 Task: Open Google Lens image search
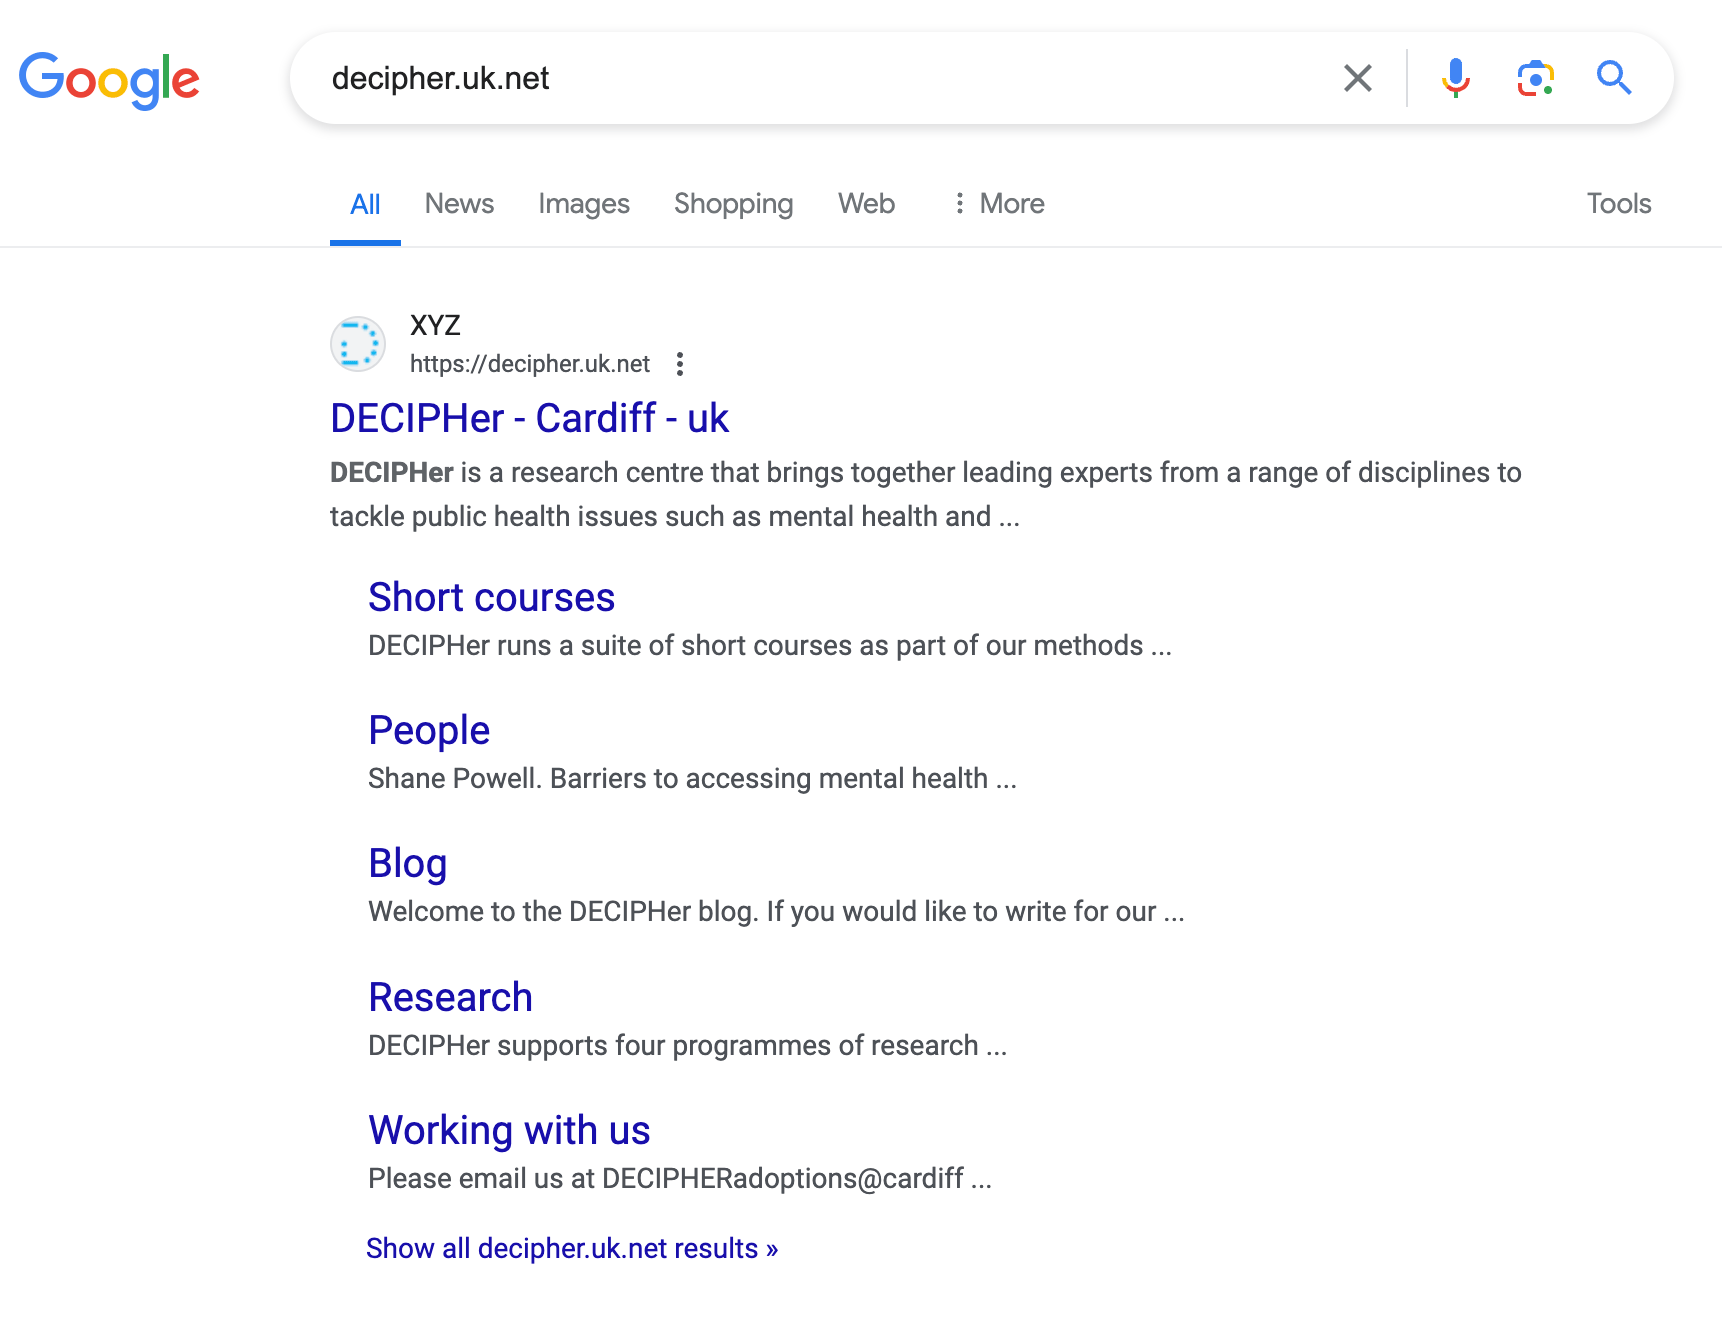1535,78
